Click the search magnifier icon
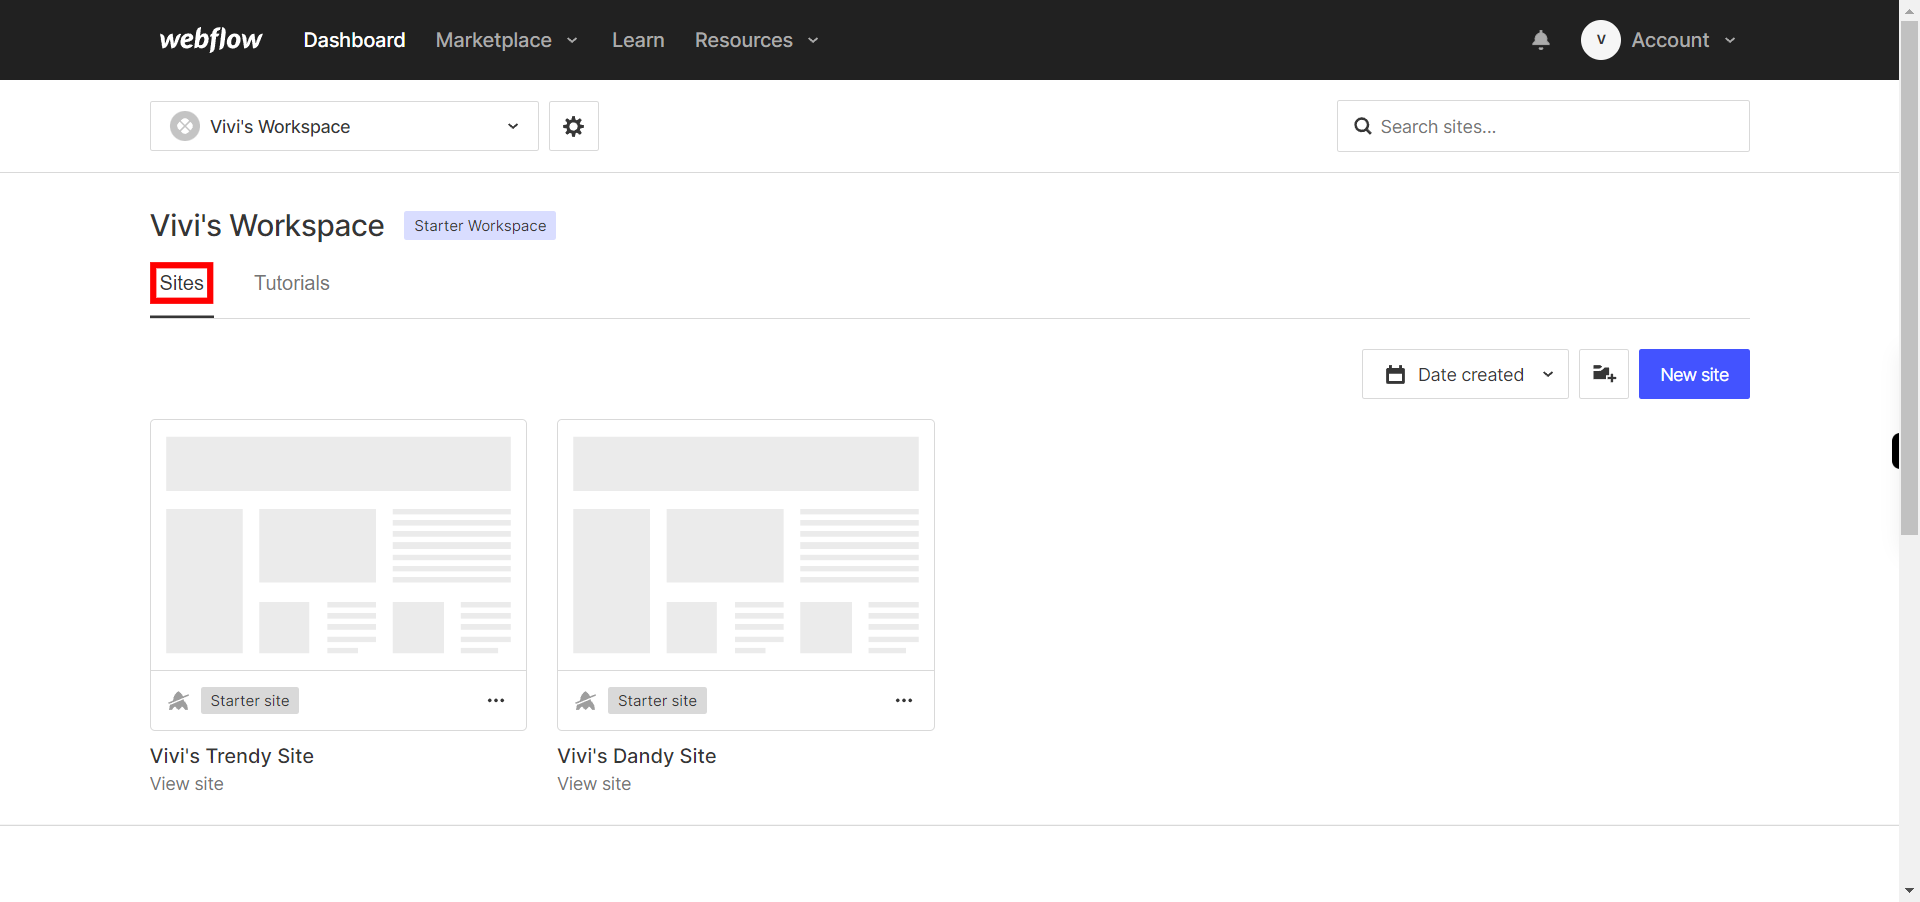1920x902 pixels. point(1363,126)
